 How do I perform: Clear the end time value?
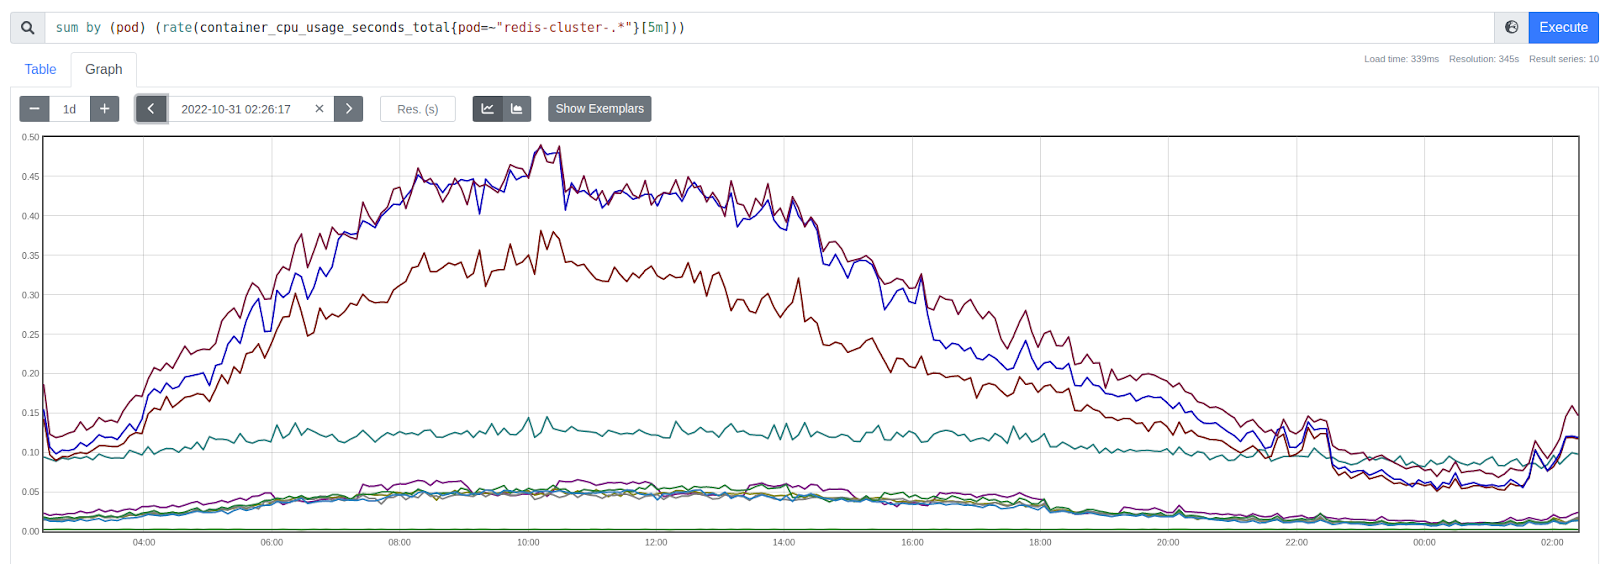pyautogui.click(x=319, y=109)
